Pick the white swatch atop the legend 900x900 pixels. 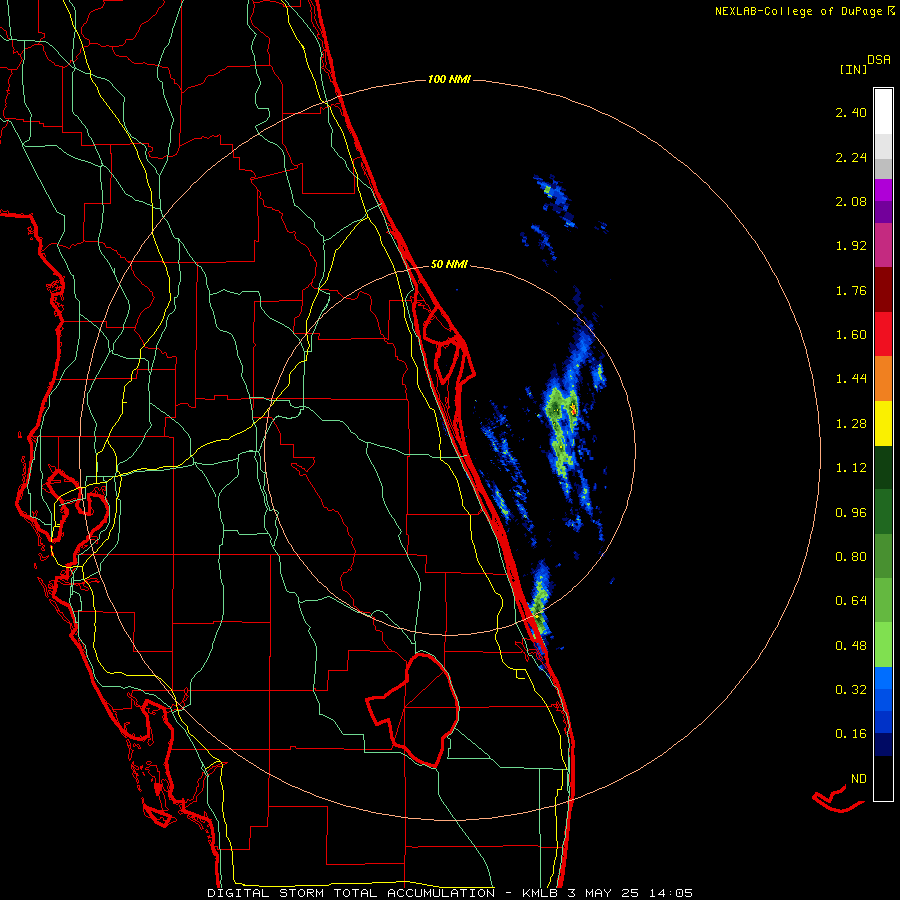click(883, 111)
